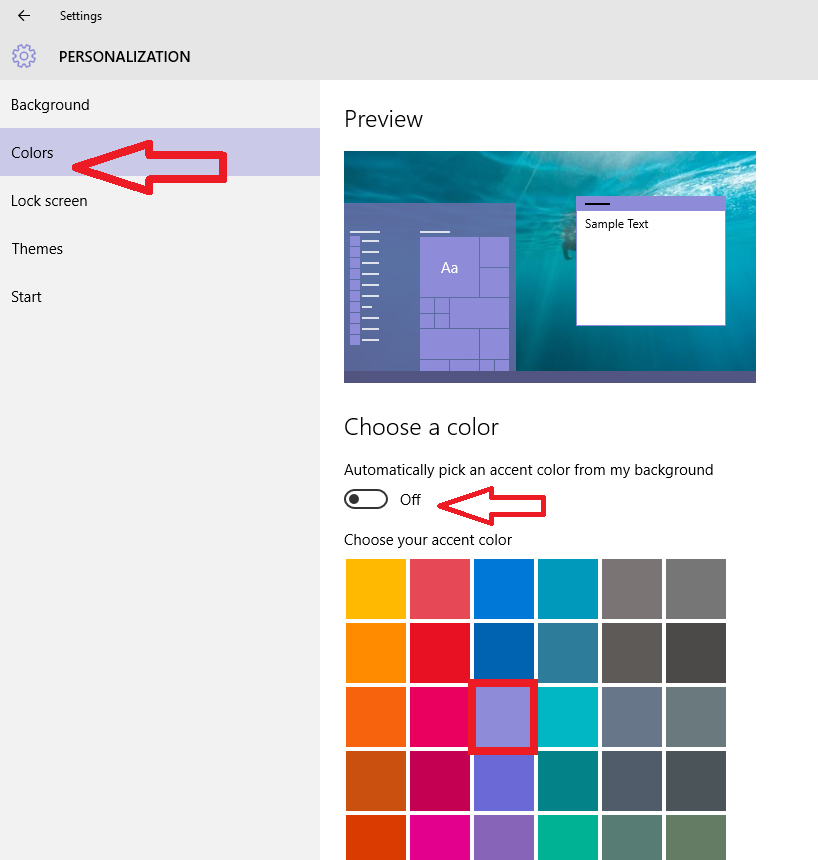Screen dimensions: 818x860
Task: Select the magenta accent color swatch
Action: point(439,717)
